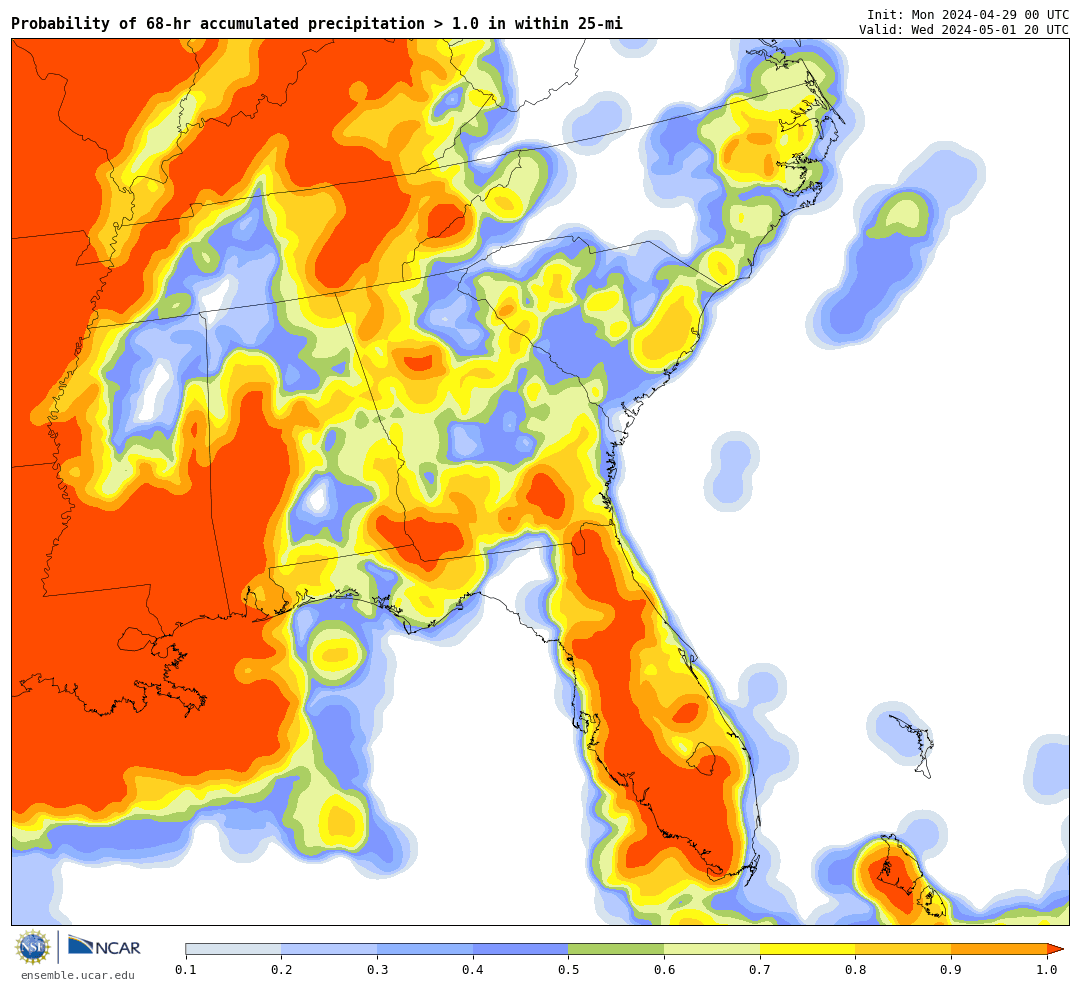Viewport: 1080px width, 988px height.
Task: Click the 0.9 colorbar tick label
Action: (x=952, y=970)
